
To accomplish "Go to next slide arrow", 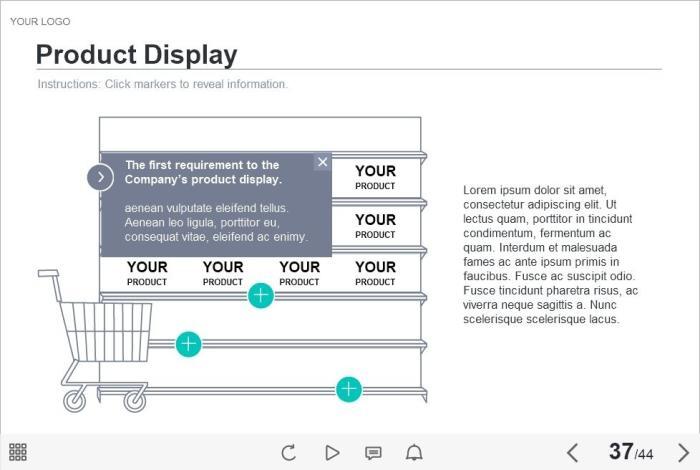I will point(683,453).
